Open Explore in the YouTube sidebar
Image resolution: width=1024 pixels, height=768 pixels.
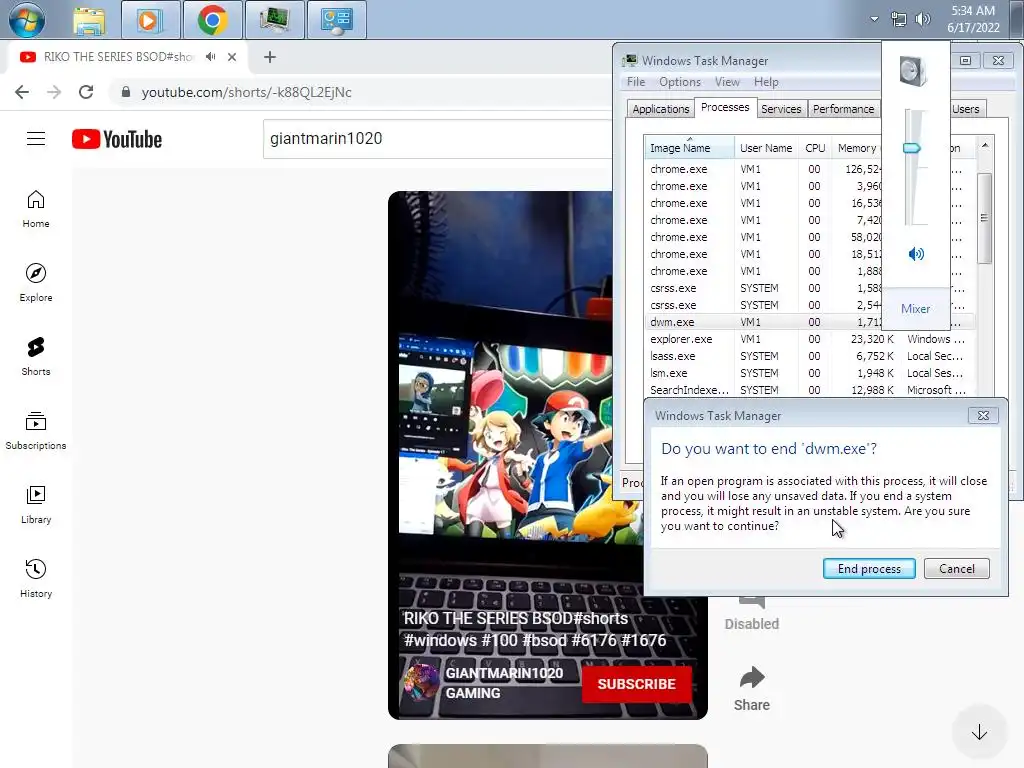tap(36, 283)
